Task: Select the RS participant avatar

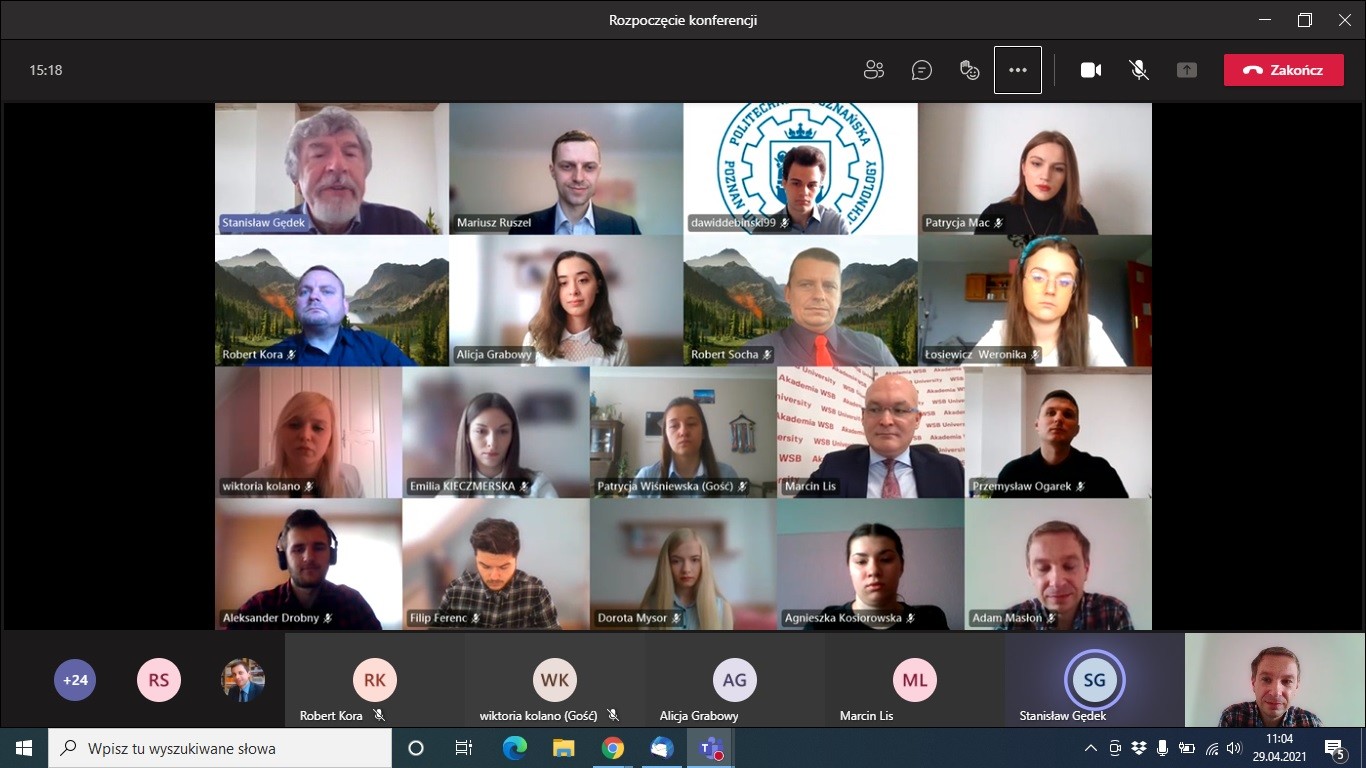Action: tap(159, 680)
